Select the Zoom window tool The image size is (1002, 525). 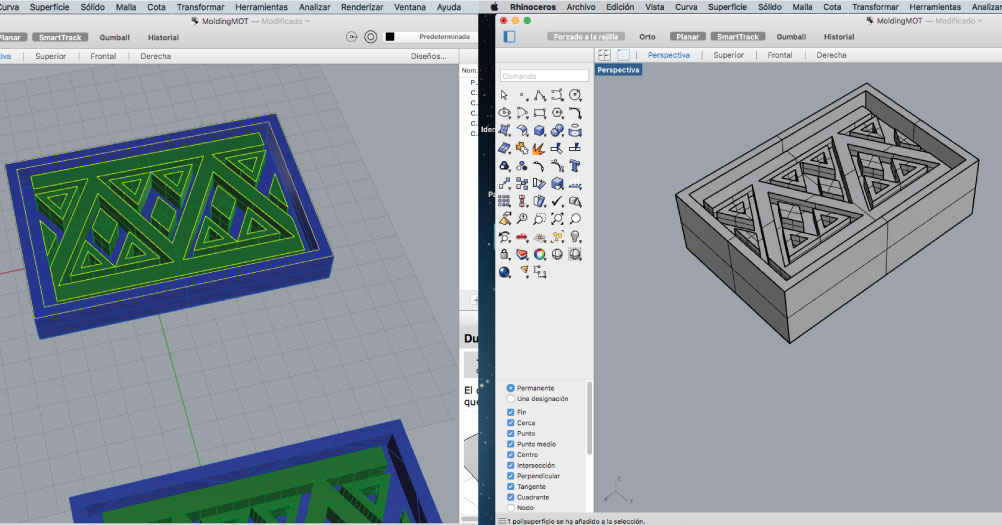(x=539, y=219)
